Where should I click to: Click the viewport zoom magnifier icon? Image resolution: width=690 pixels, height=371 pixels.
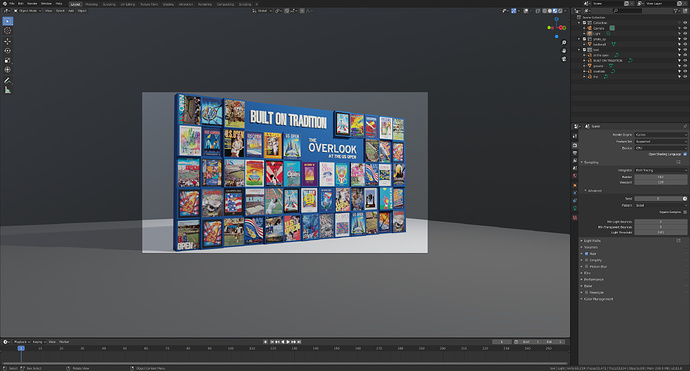564,43
